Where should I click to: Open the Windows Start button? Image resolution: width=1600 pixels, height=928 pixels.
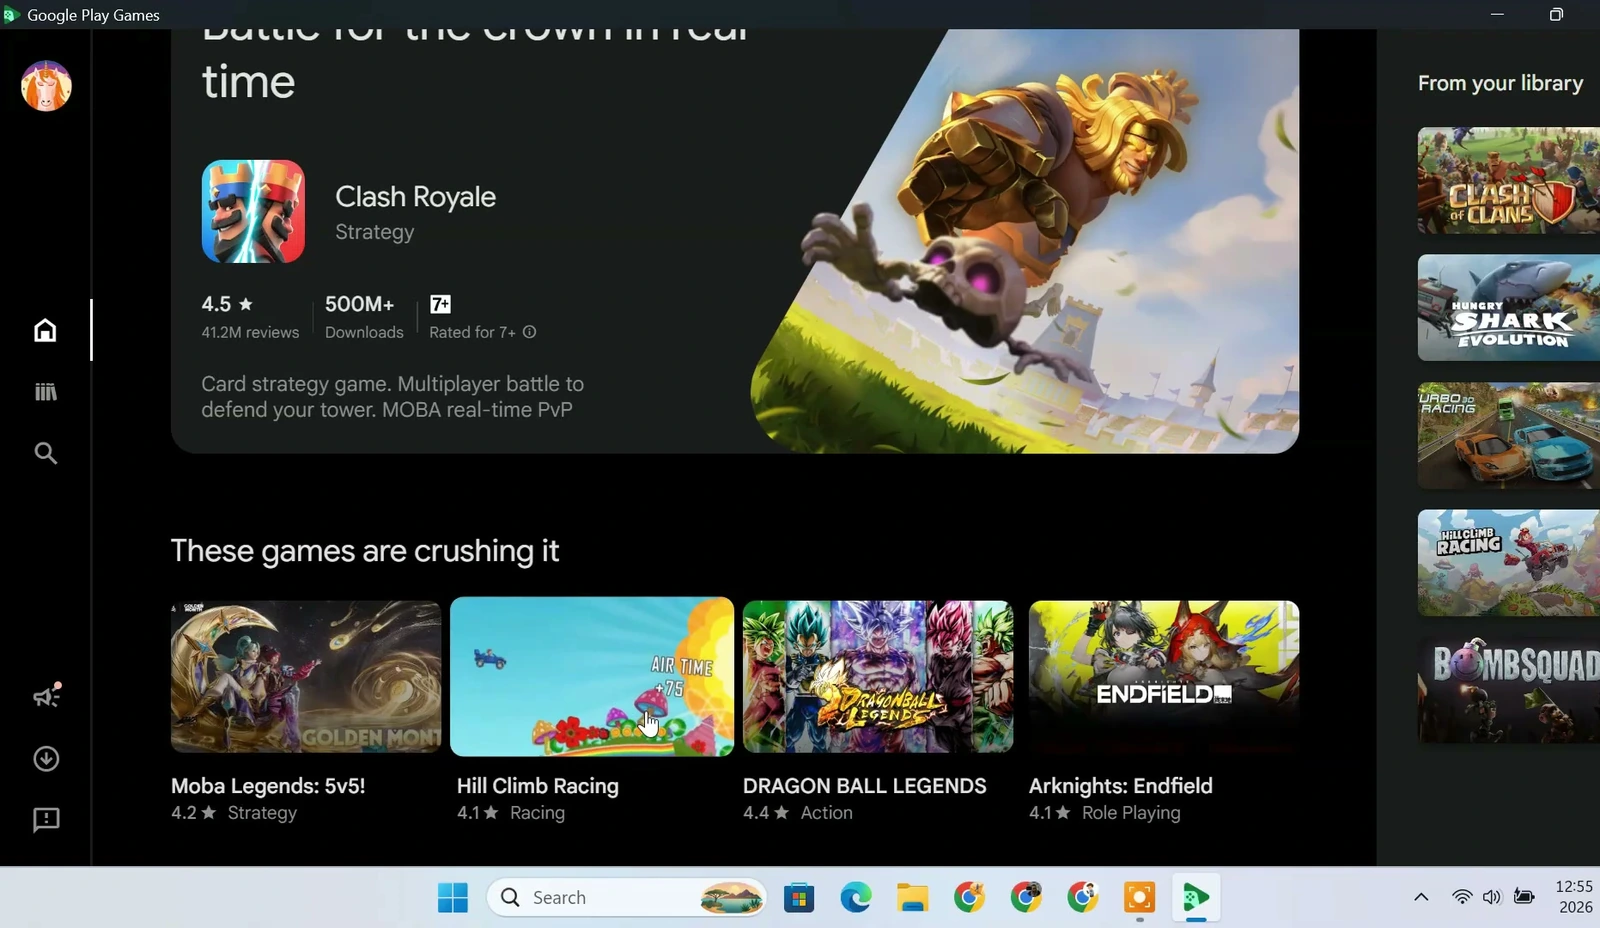453,898
